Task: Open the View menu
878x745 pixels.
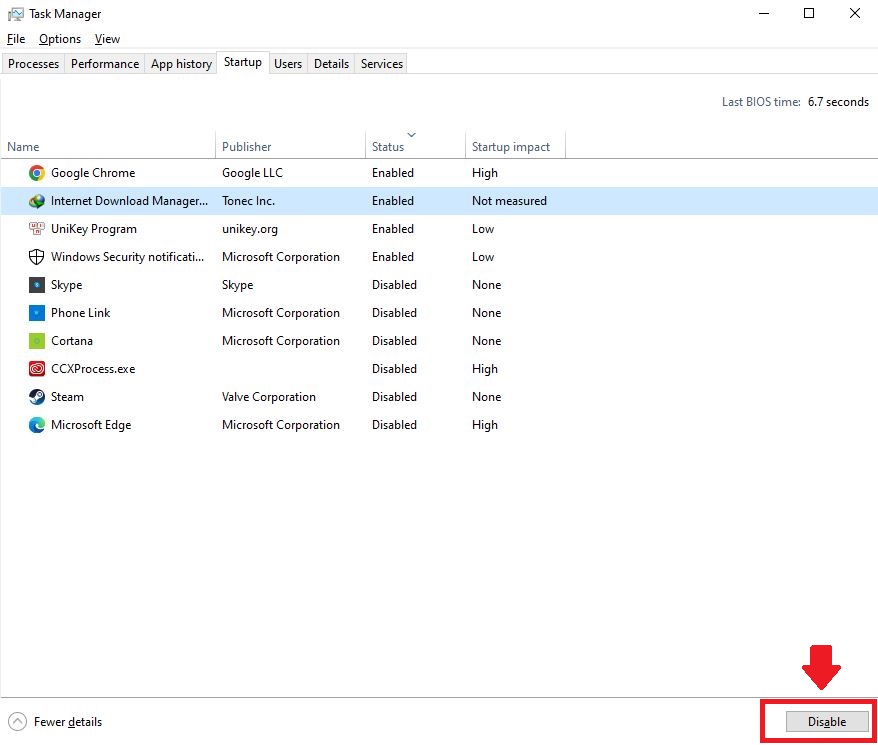Action: [107, 39]
